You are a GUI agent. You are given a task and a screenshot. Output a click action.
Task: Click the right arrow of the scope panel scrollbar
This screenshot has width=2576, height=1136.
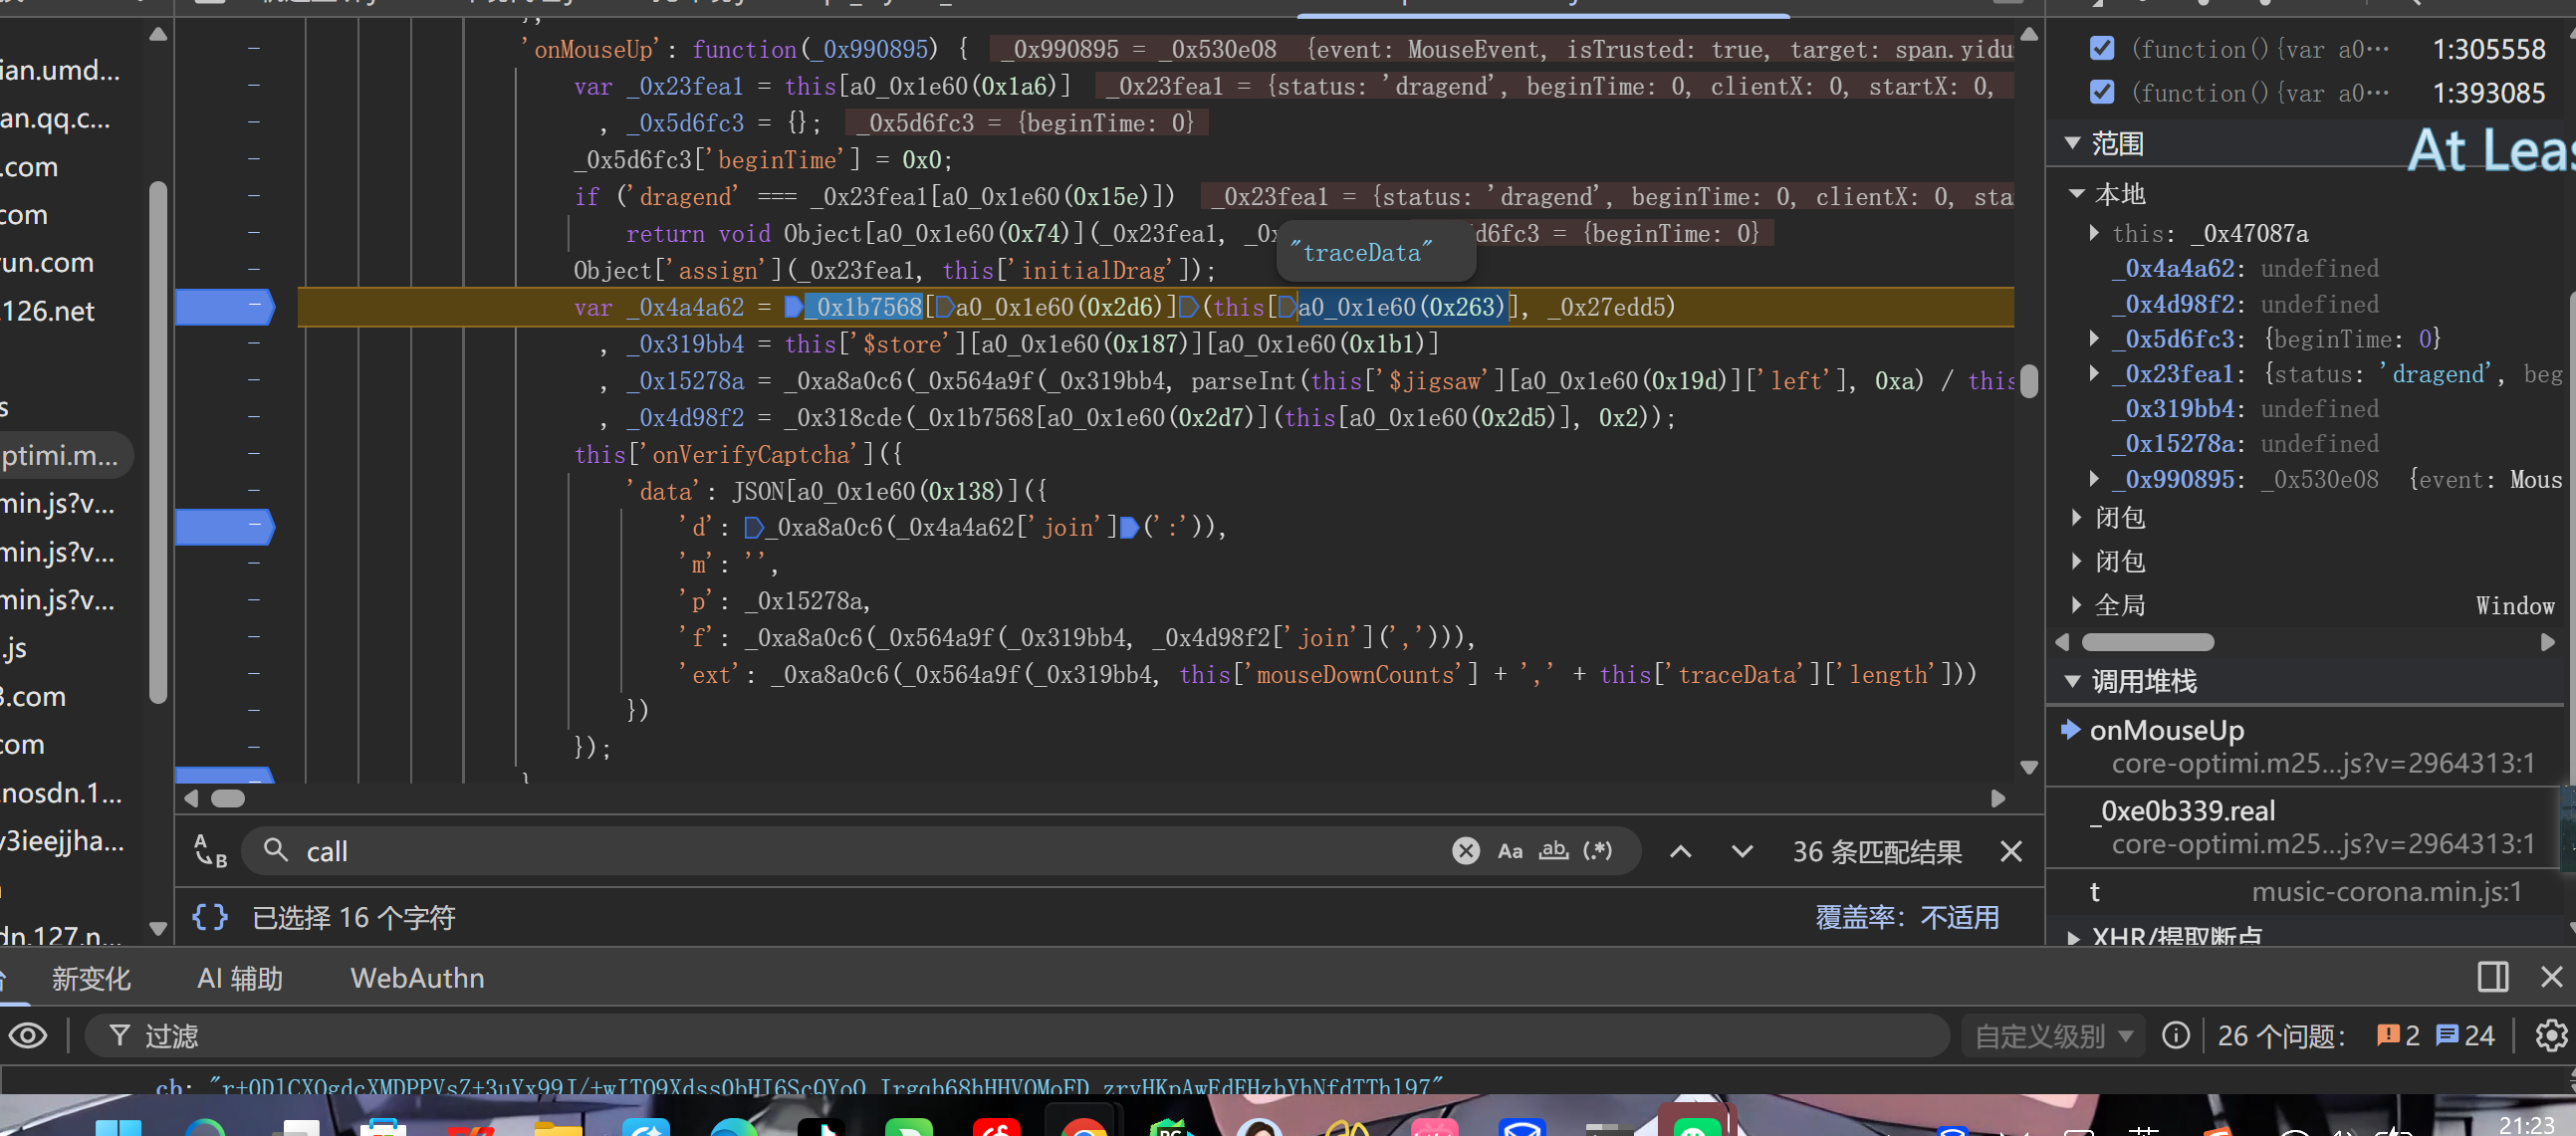tap(2547, 642)
